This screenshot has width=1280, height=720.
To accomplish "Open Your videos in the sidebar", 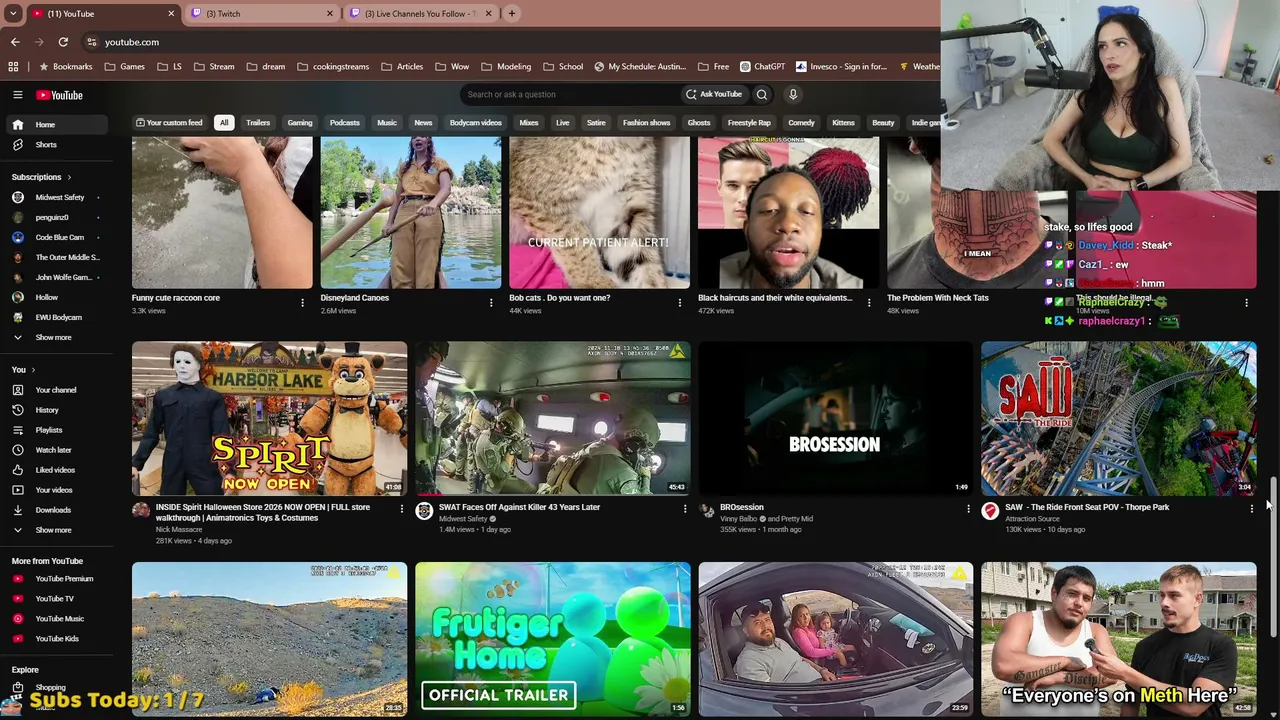I will (x=56, y=490).
